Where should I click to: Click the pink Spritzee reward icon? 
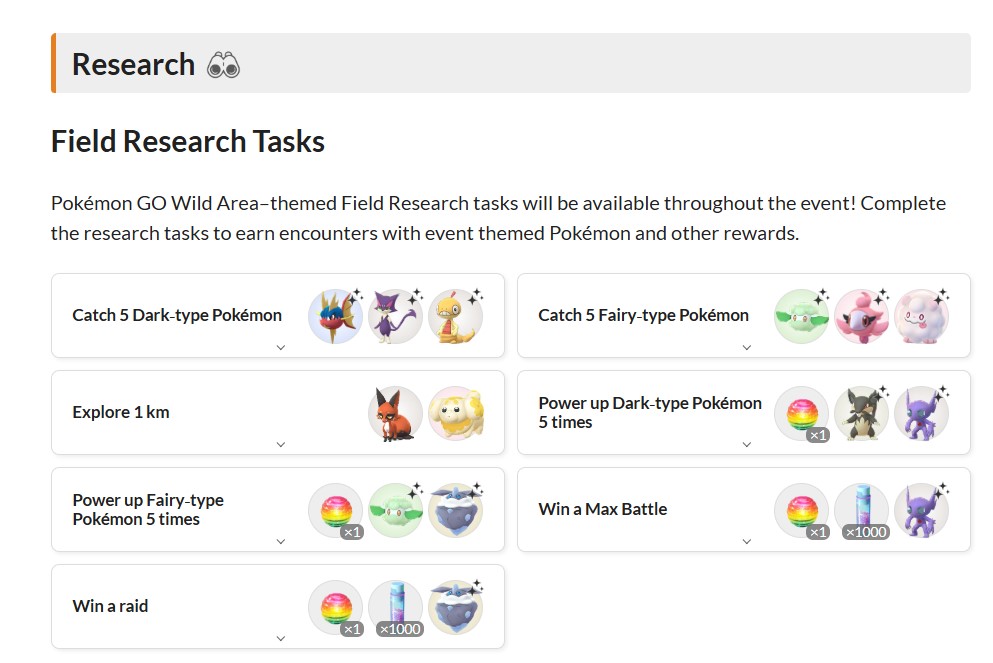pos(861,316)
